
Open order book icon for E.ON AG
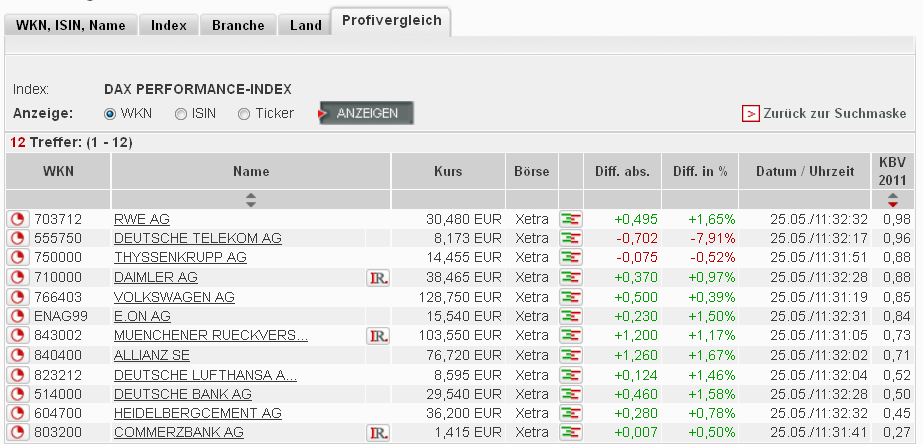click(570, 316)
